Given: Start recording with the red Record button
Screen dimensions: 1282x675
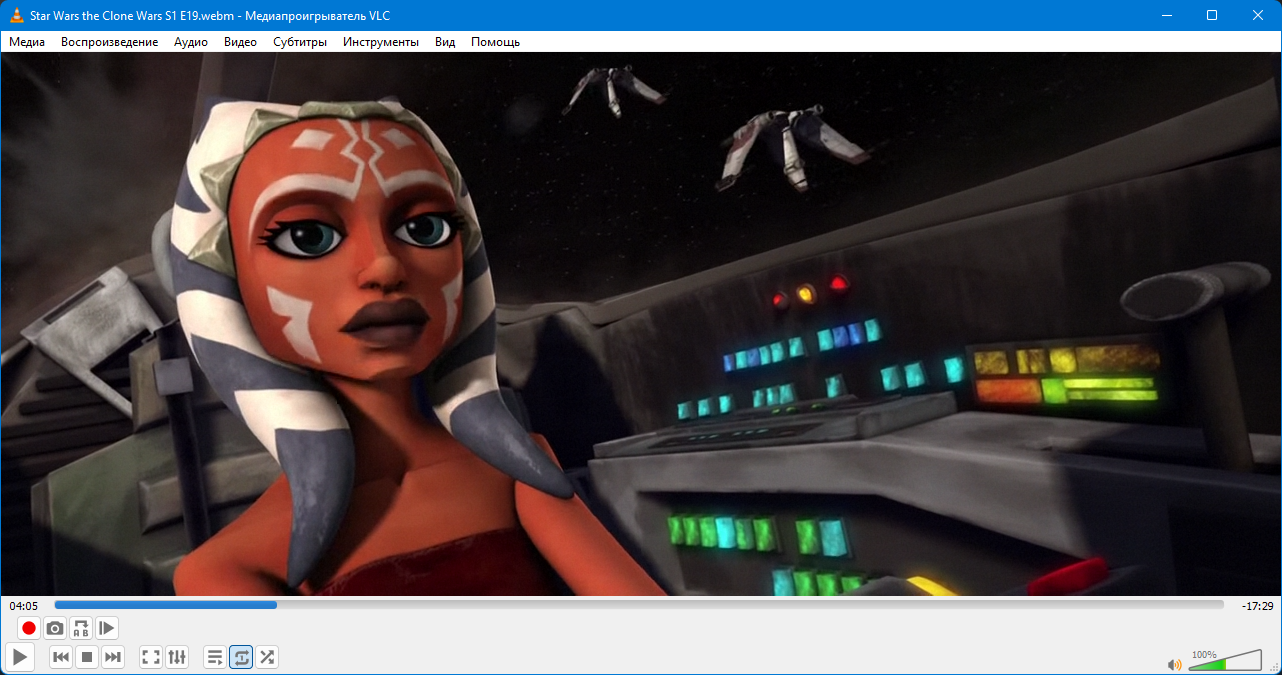Looking at the screenshot, I should (29, 628).
